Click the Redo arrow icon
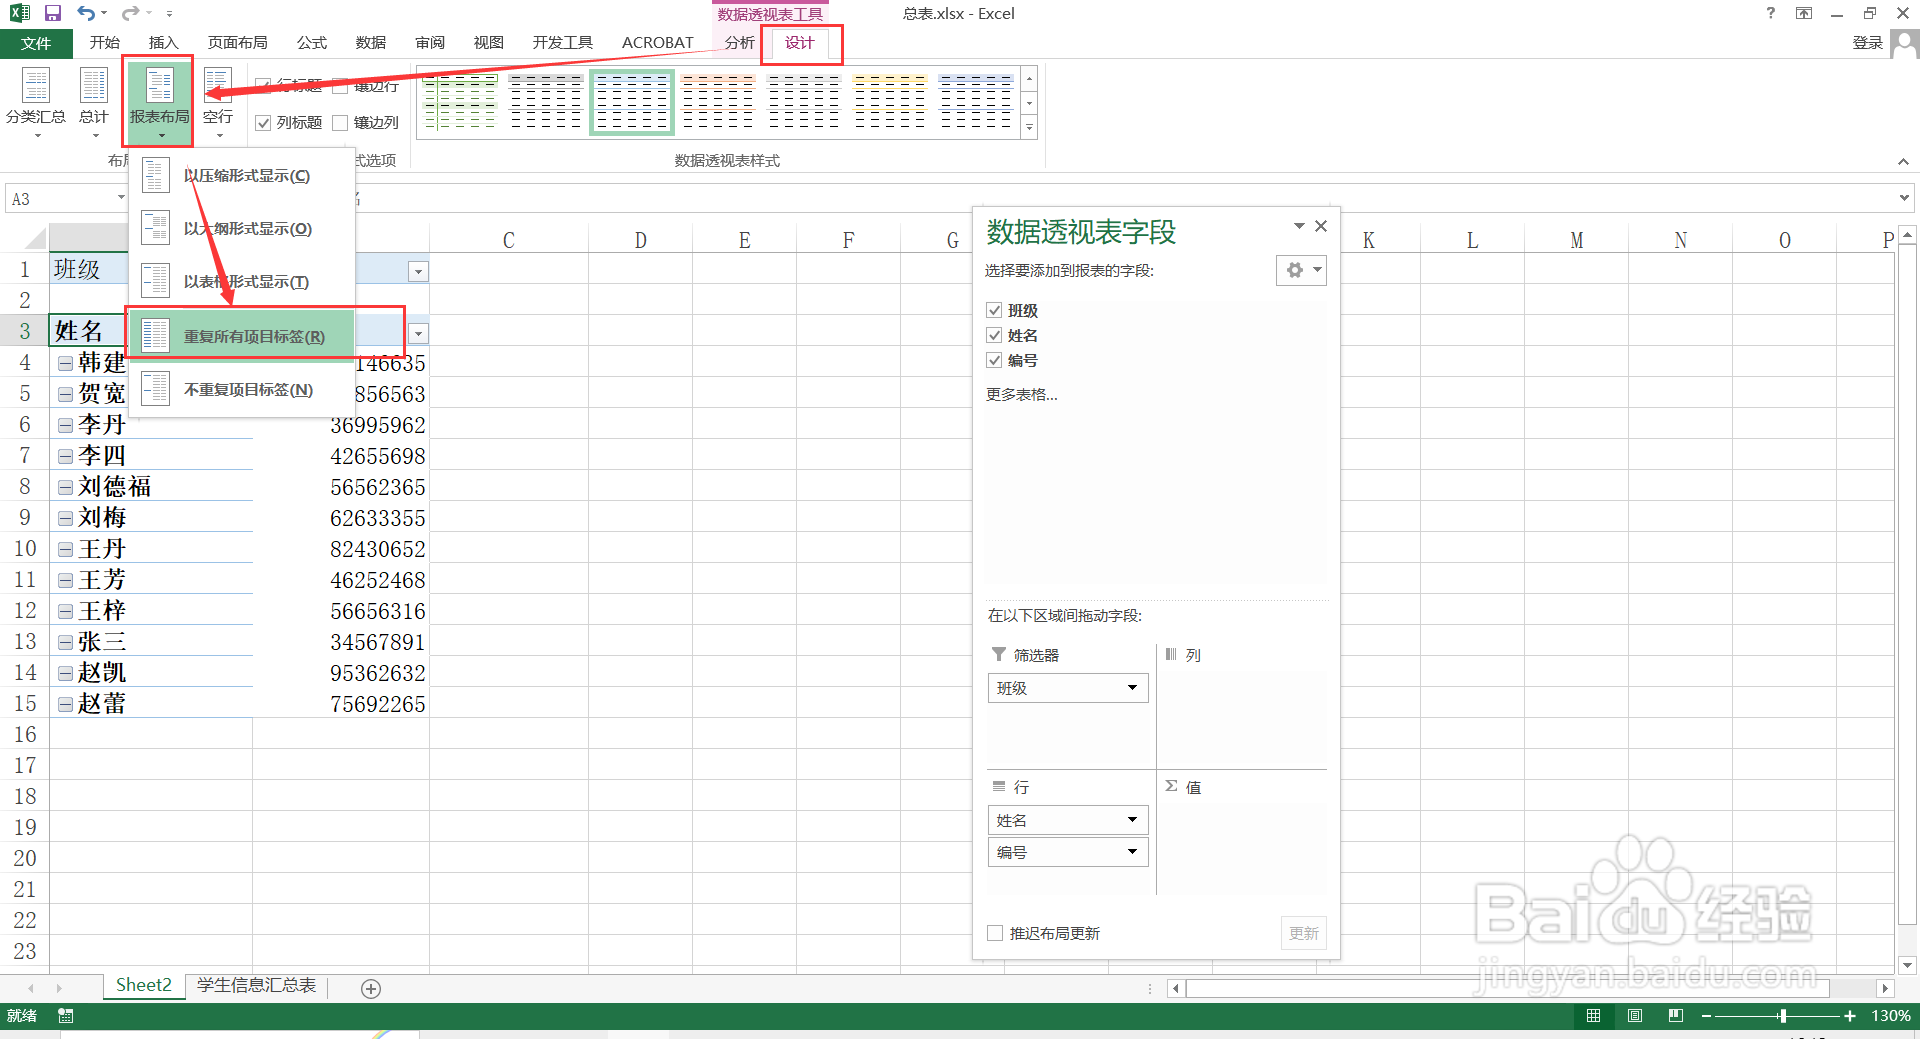 pyautogui.click(x=130, y=13)
